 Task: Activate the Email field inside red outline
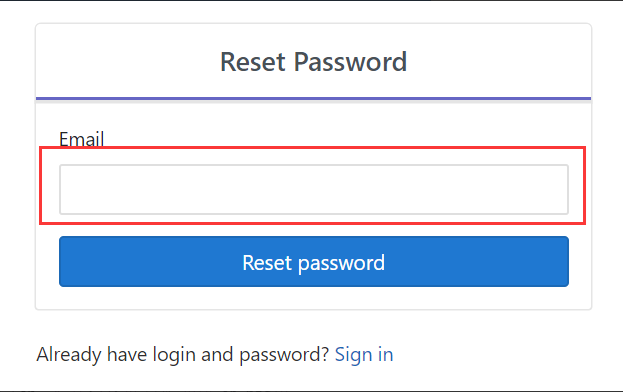[314, 189]
